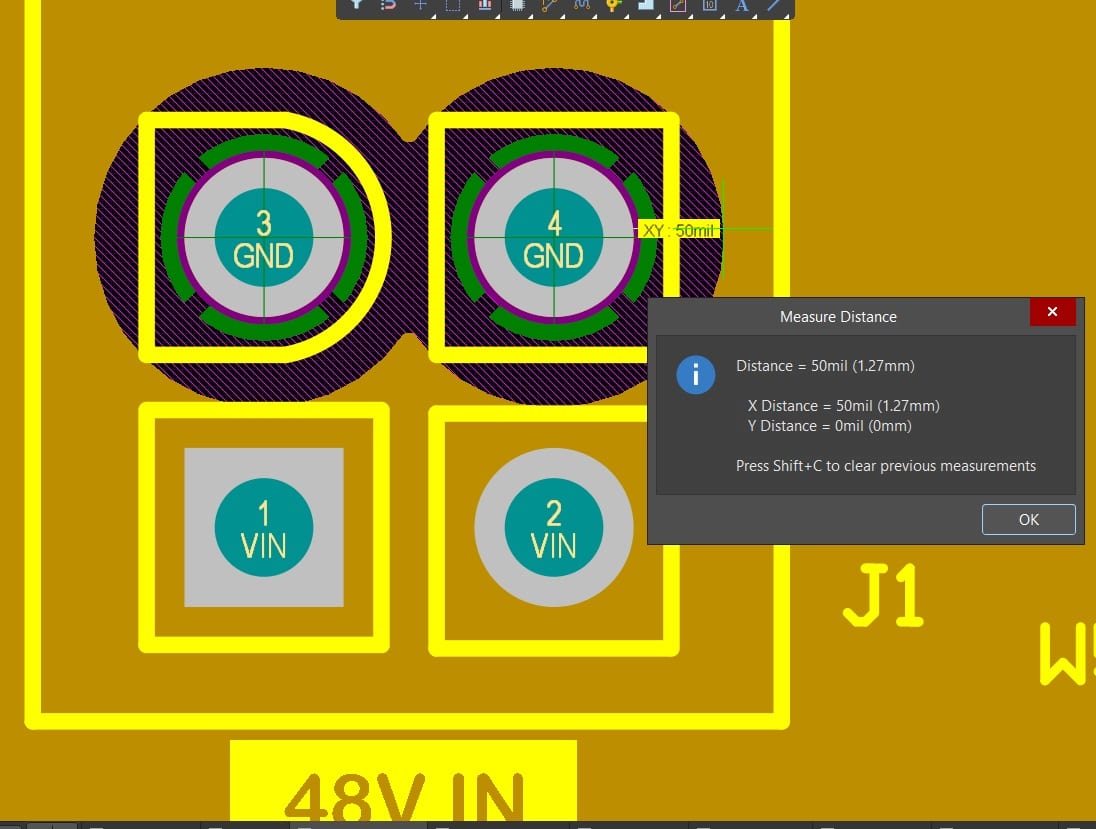Viewport: 1096px width, 829px height.
Task: Click the Distance = 50mil text
Action: 825,366
